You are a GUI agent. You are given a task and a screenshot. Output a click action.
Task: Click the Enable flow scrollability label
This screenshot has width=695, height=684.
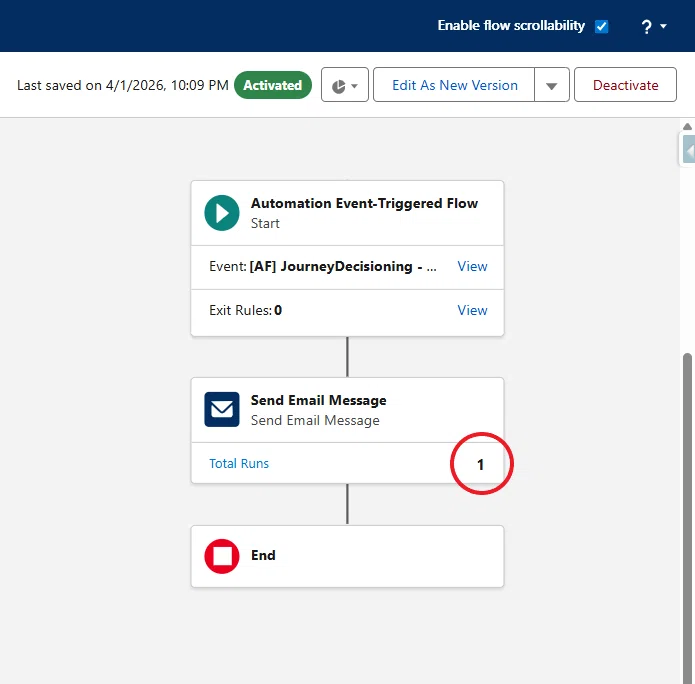[511, 26]
